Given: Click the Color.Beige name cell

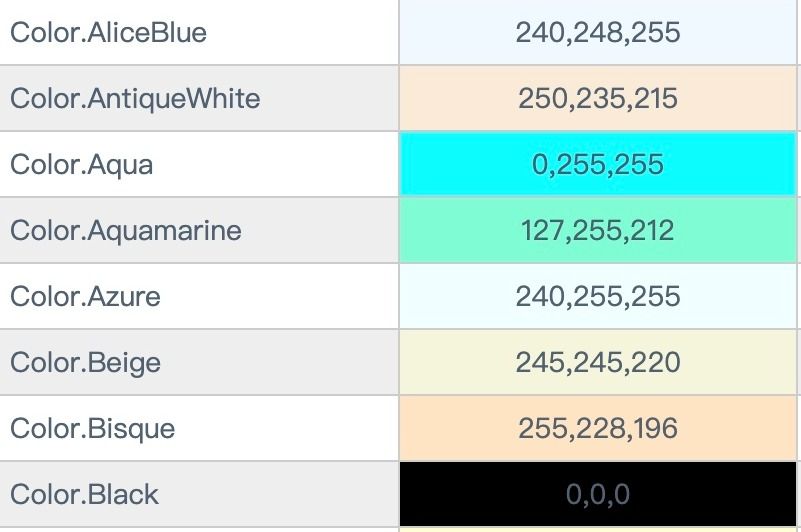Looking at the screenshot, I should coord(199,362).
